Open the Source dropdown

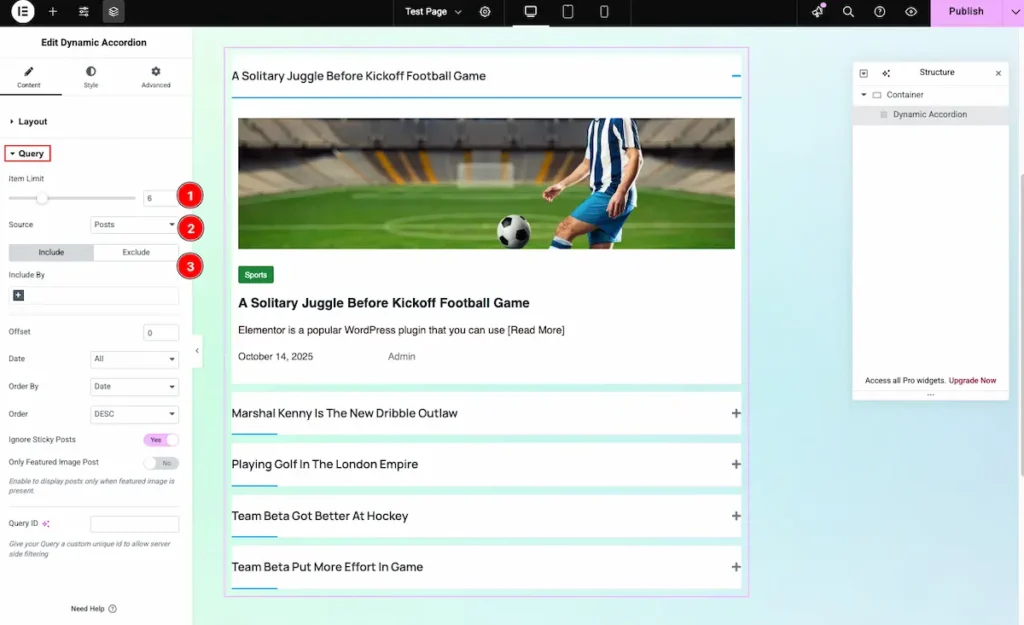[134, 225]
